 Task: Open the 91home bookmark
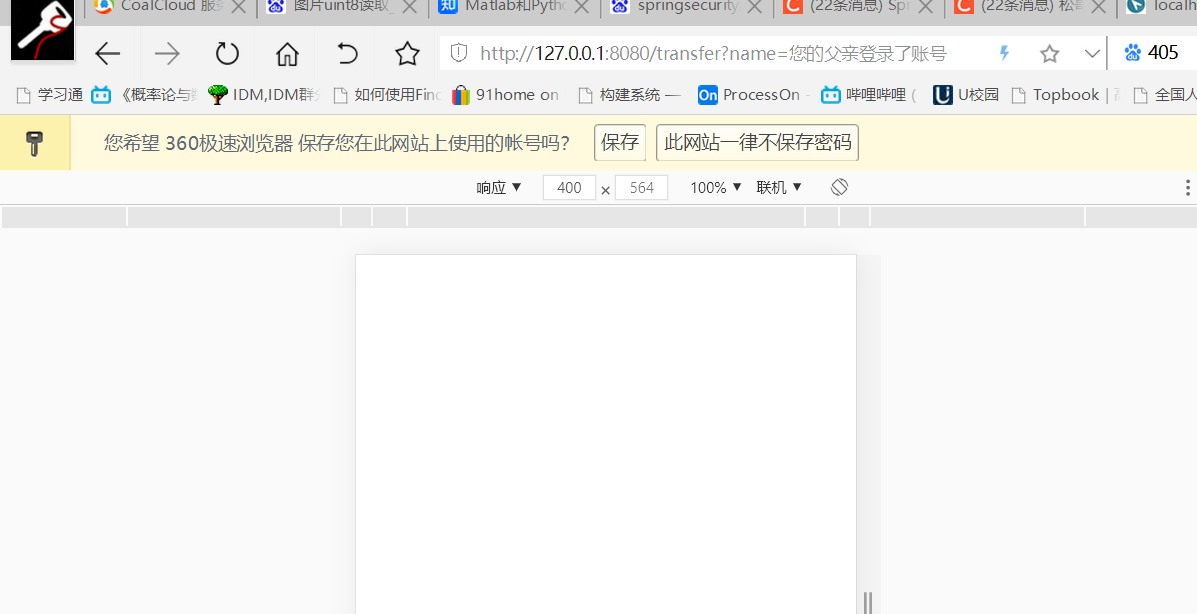click(x=505, y=95)
